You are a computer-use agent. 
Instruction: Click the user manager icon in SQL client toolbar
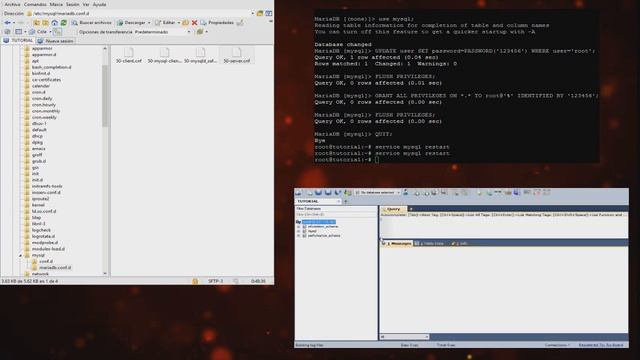[406, 193]
